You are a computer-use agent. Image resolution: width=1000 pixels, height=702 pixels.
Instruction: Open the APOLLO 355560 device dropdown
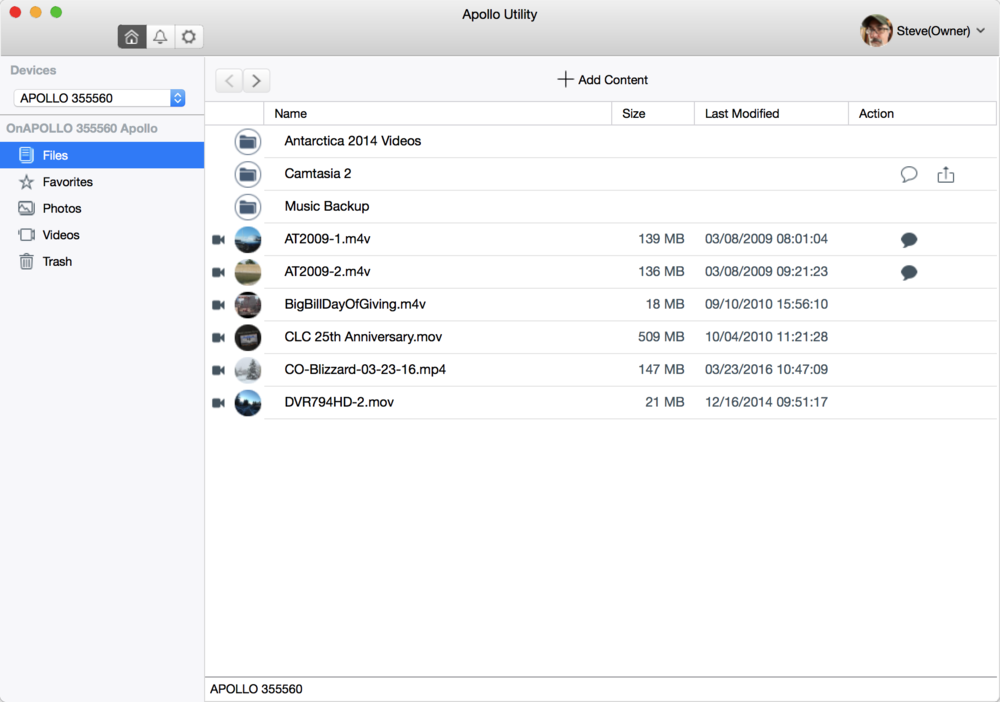99,98
